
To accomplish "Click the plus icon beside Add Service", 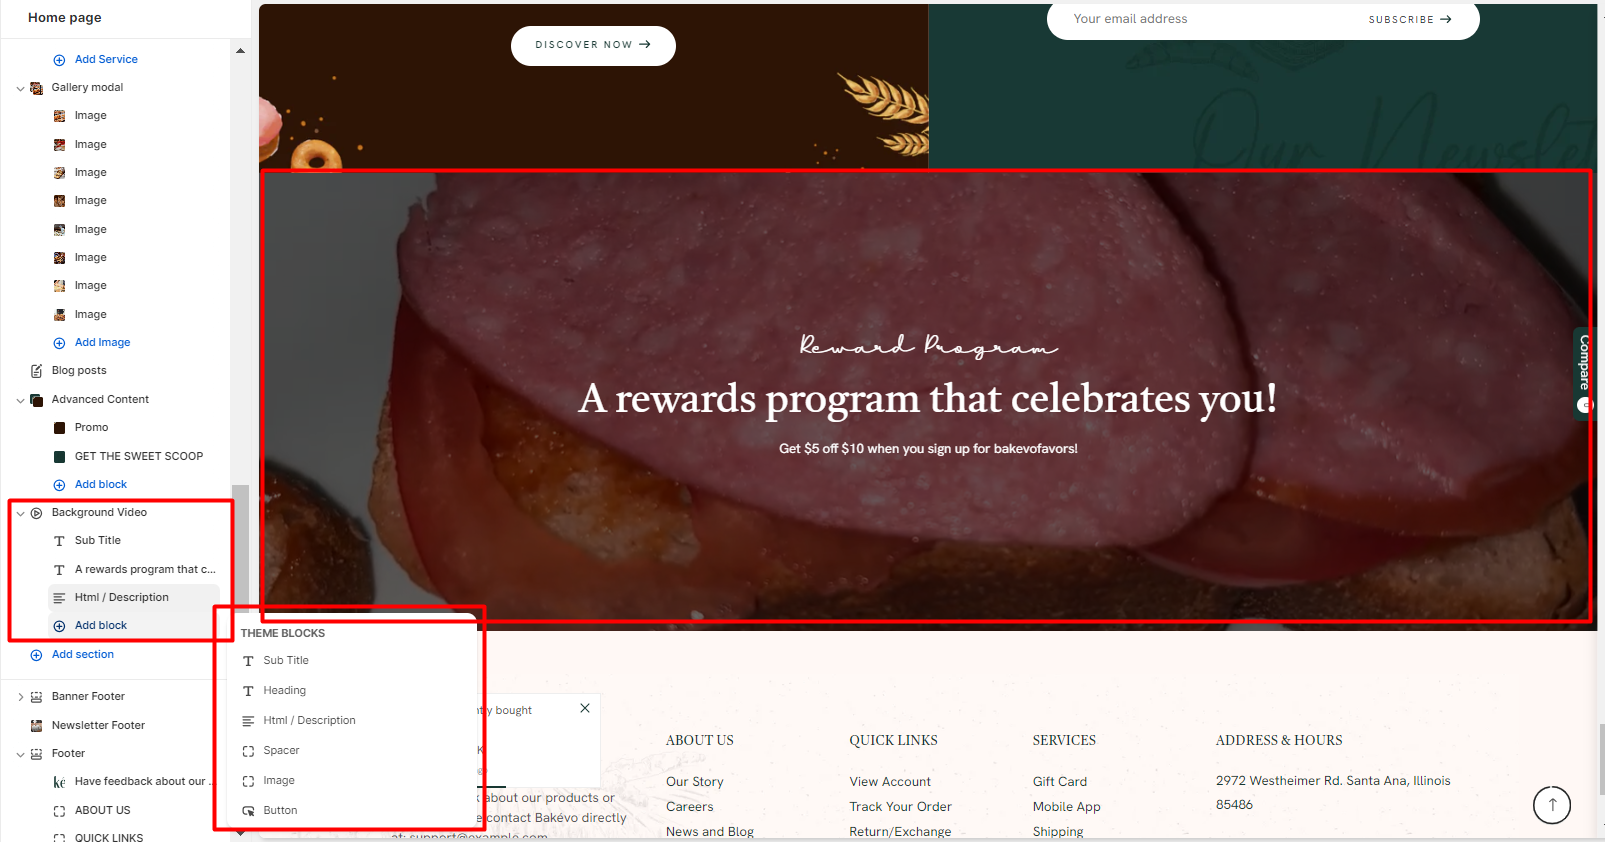I will (59, 60).
